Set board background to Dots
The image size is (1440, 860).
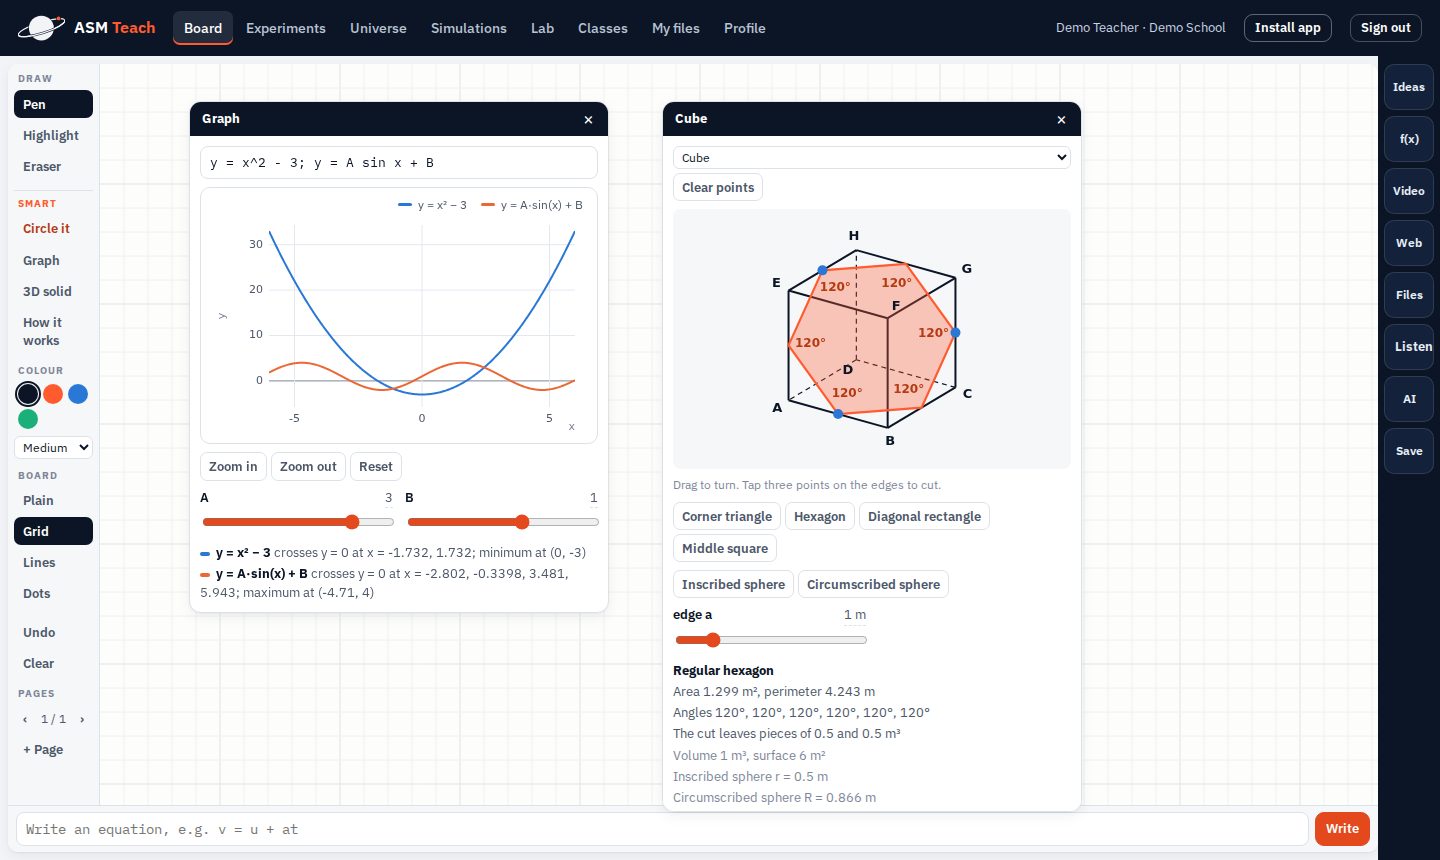(53, 593)
